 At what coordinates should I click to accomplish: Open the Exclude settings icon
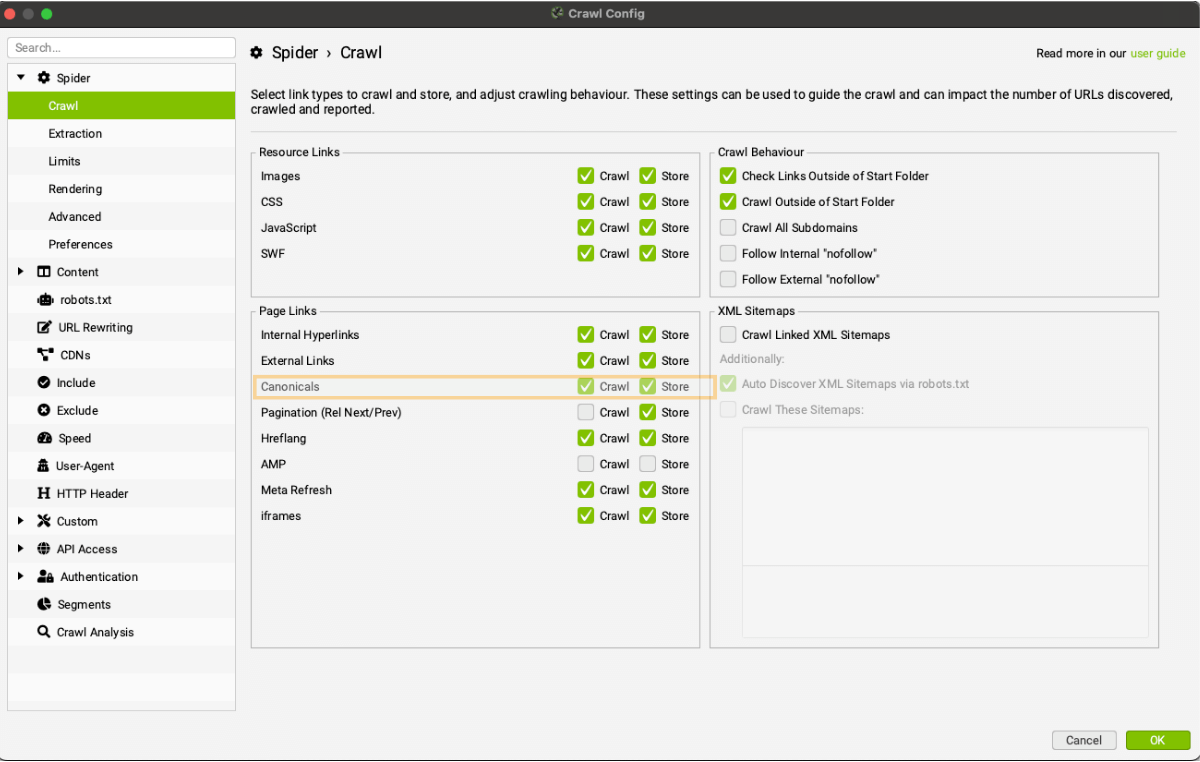point(42,410)
